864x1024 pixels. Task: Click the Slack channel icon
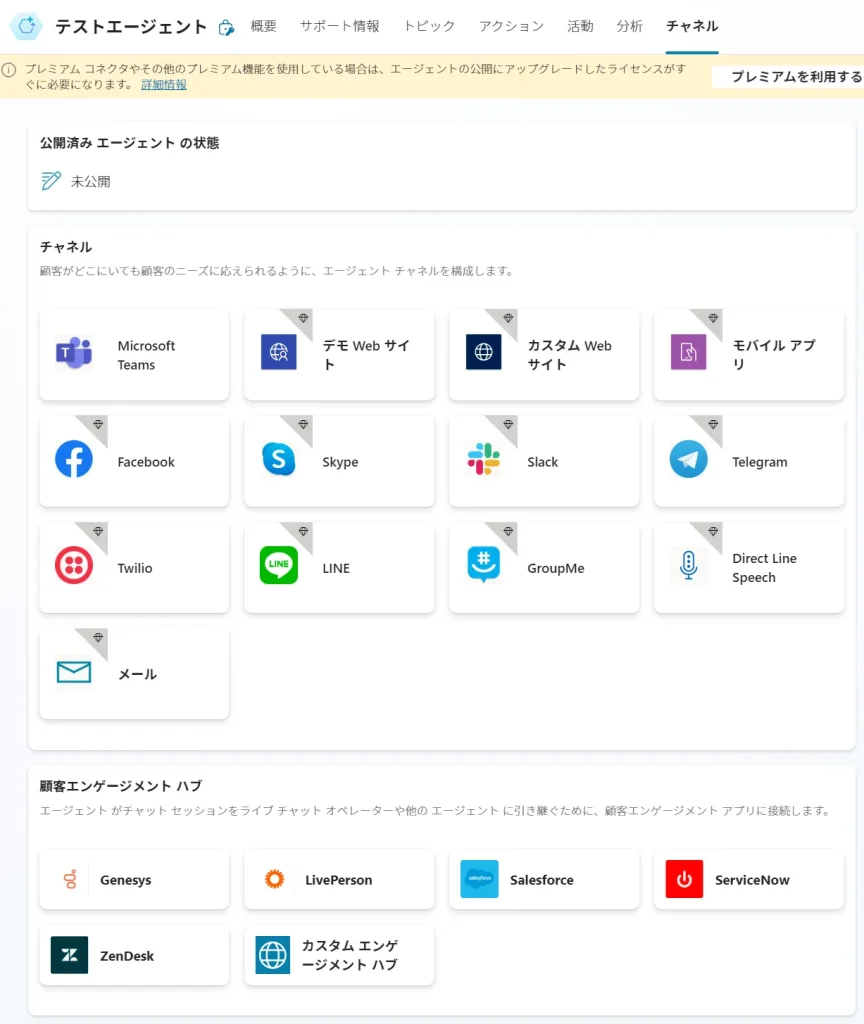[484, 460]
